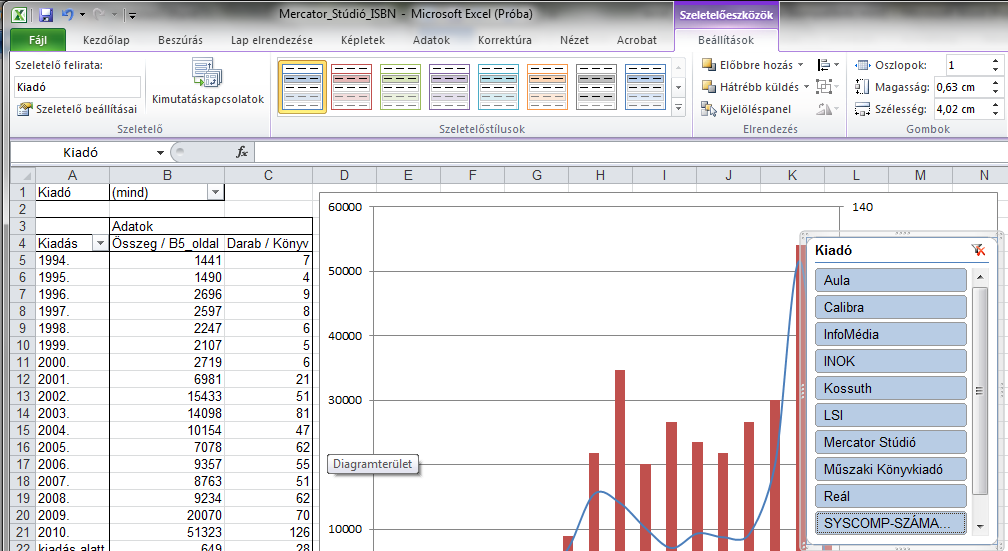Open the Undo history dropdown arrow
Image resolution: width=1008 pixels, height=551 pixels.
[x=82, y=14]
